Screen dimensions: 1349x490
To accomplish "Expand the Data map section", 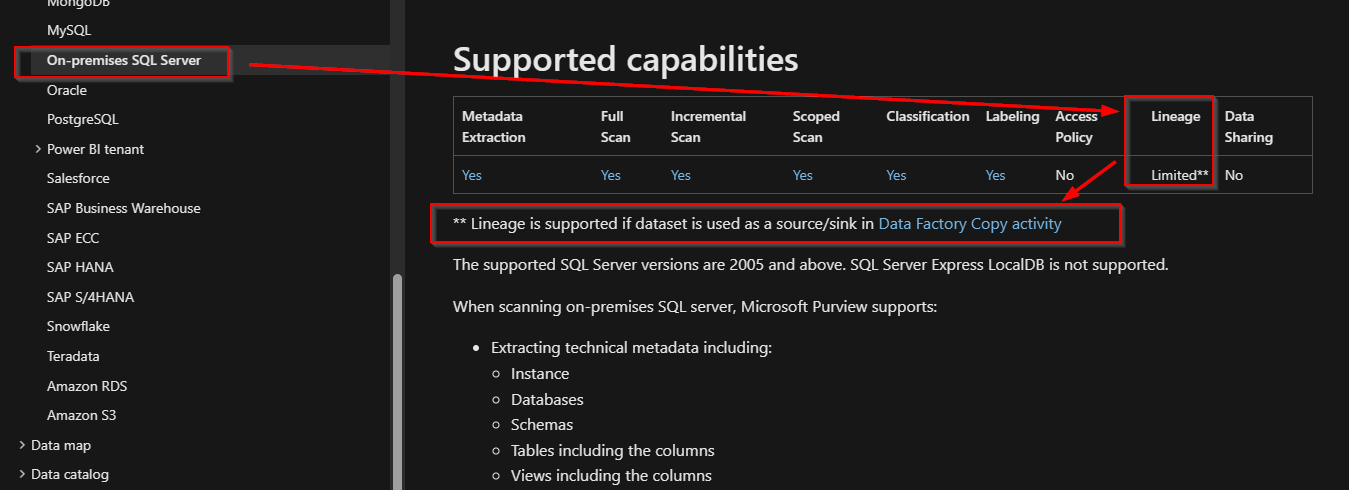I will 23,445.
